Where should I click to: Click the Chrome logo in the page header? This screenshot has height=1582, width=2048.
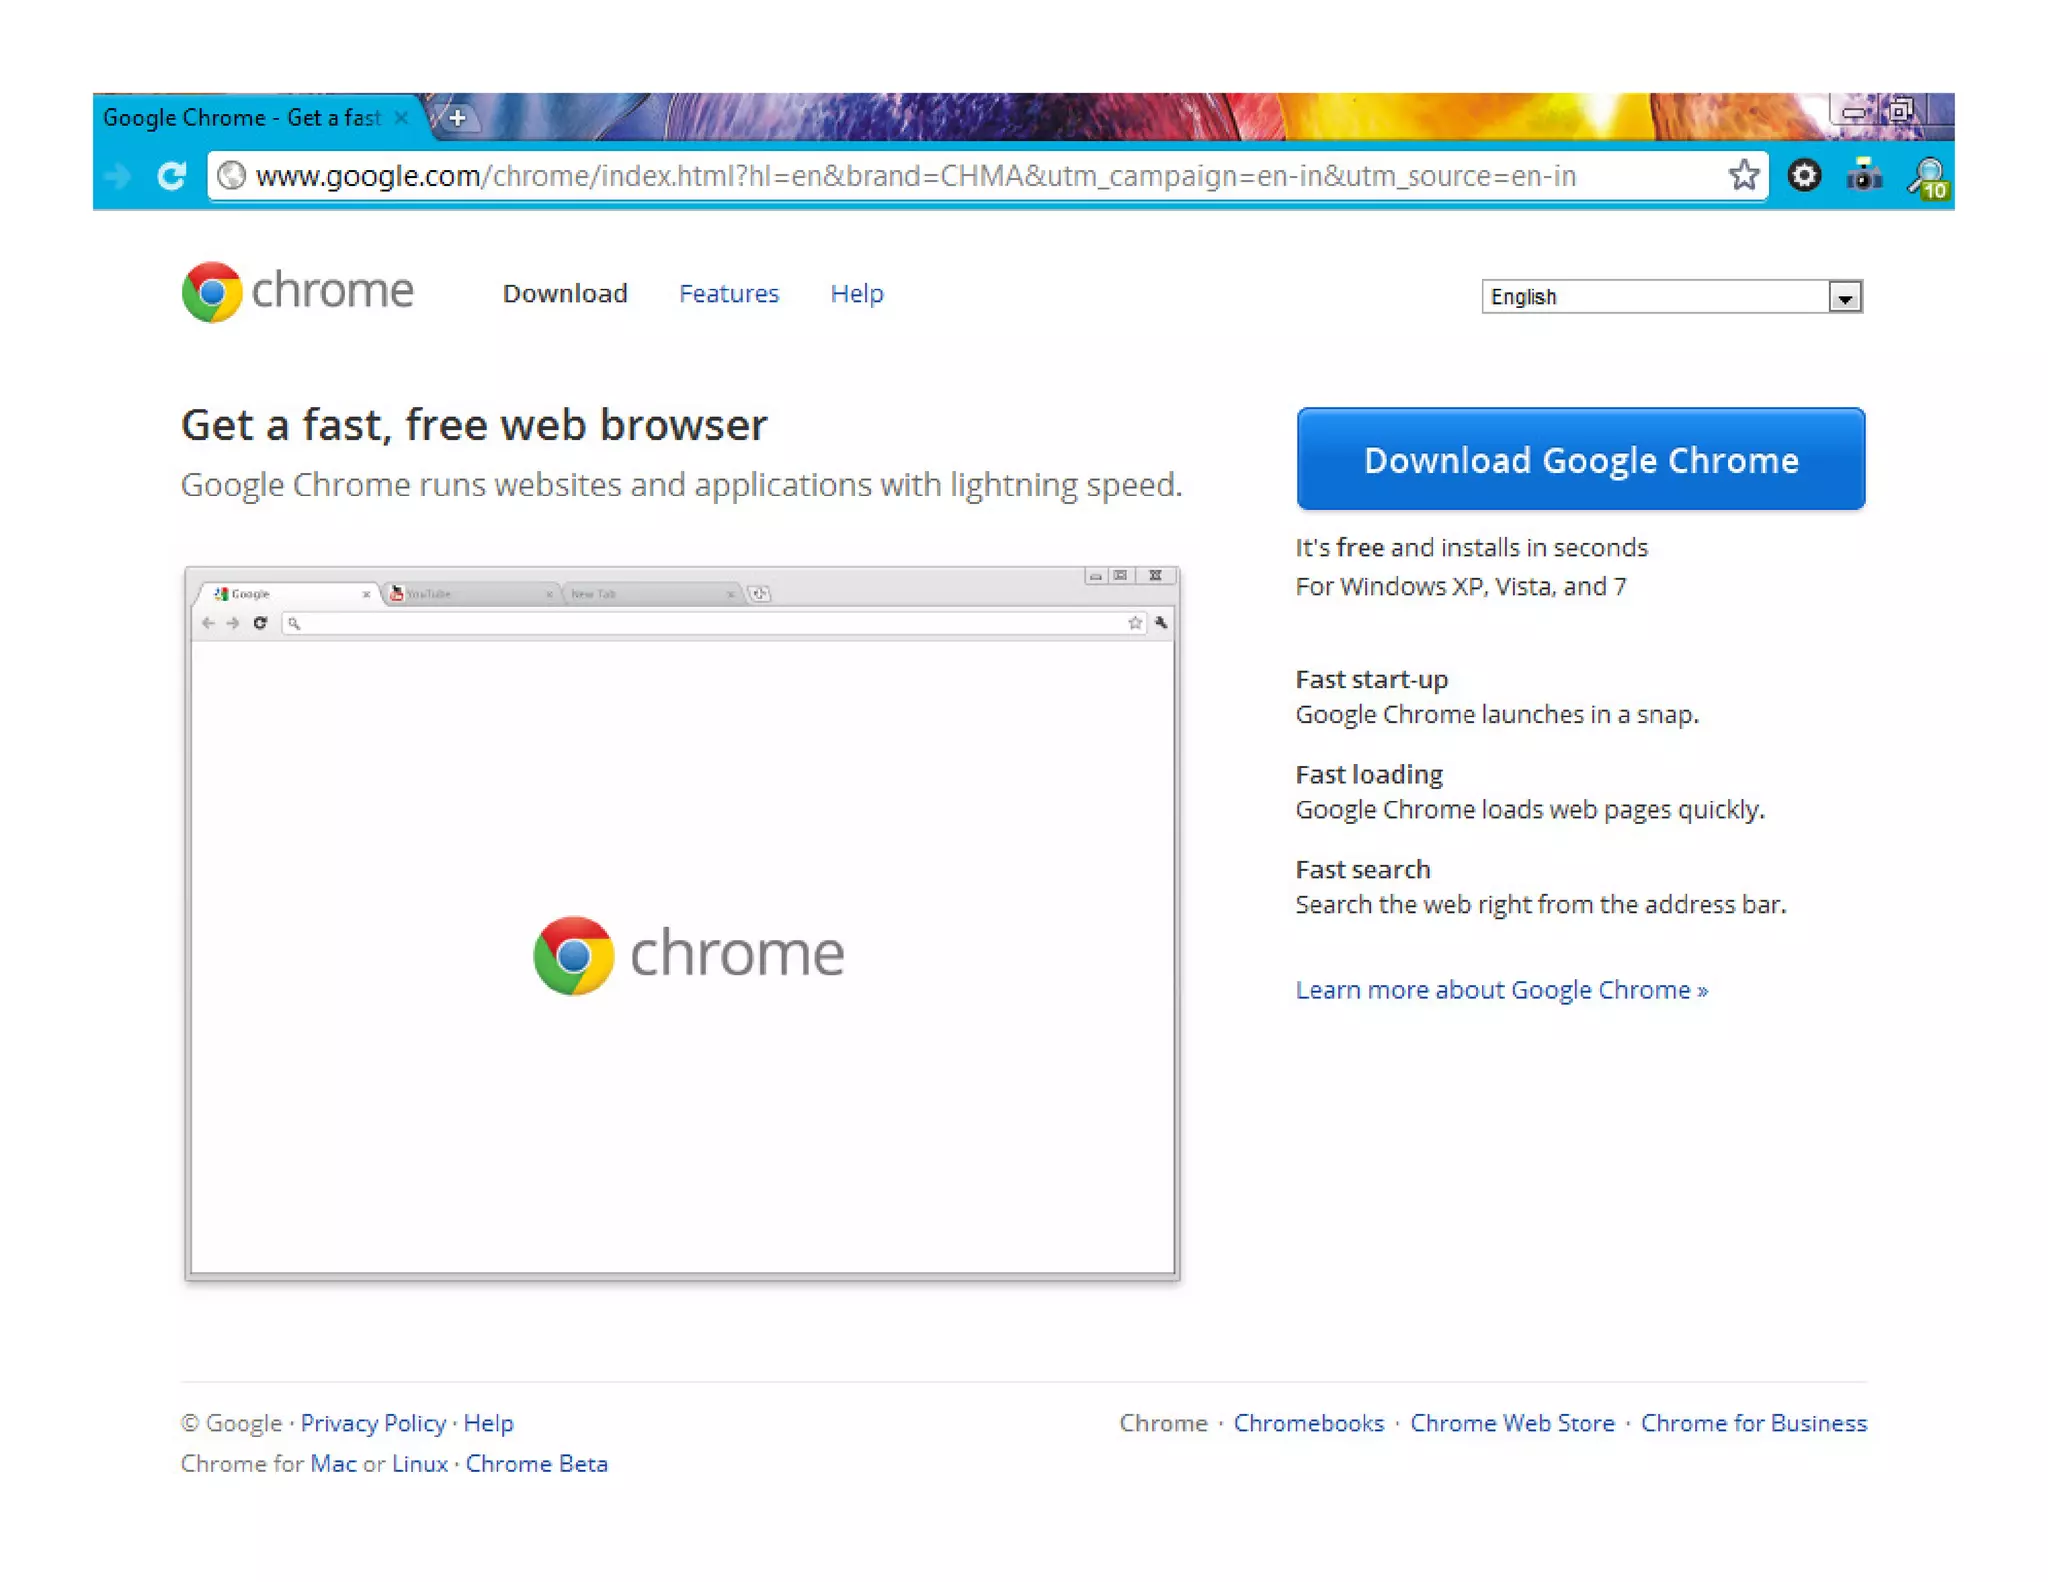[297, 292]
